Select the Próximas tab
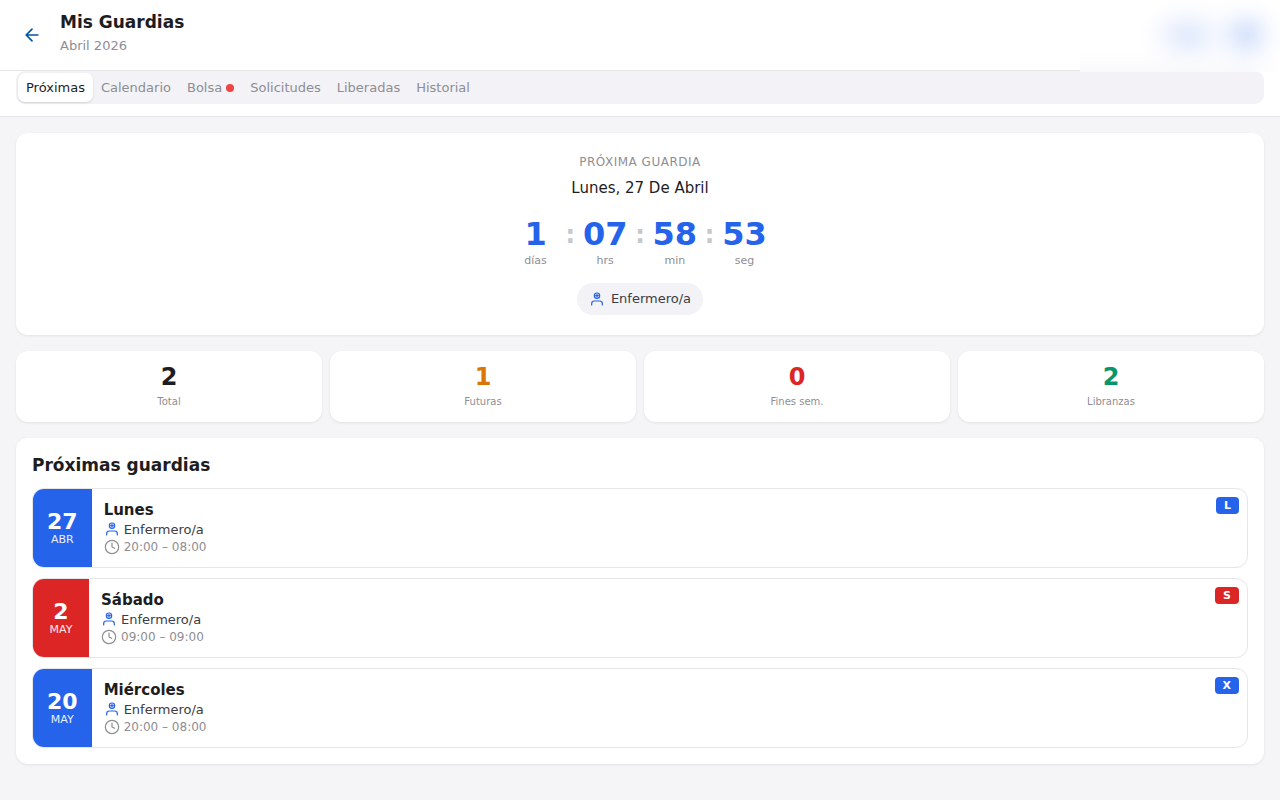The height and width of the screenshot is (800, 1280). tap(56, 88)
